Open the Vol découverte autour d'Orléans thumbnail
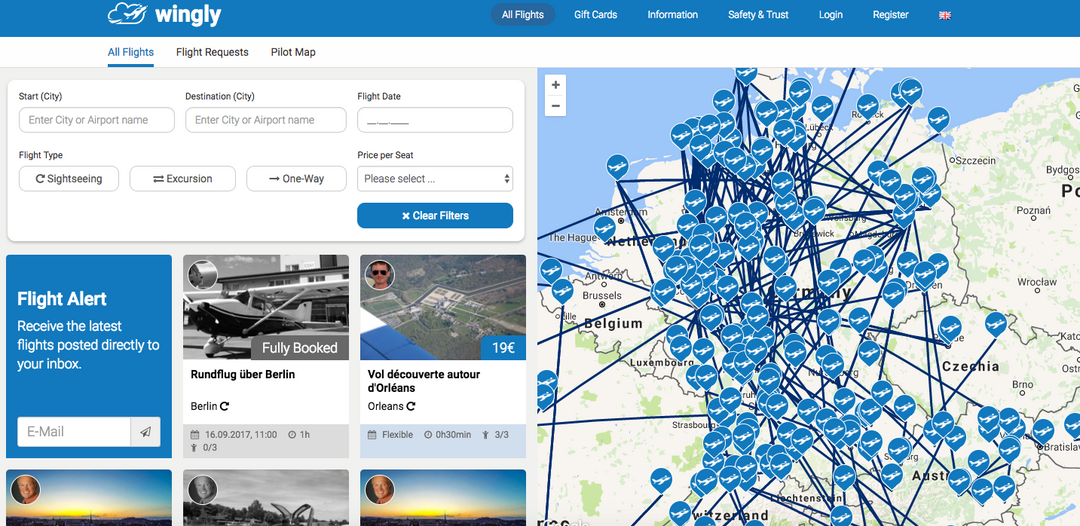1080x526 pixels. [443, 307]
